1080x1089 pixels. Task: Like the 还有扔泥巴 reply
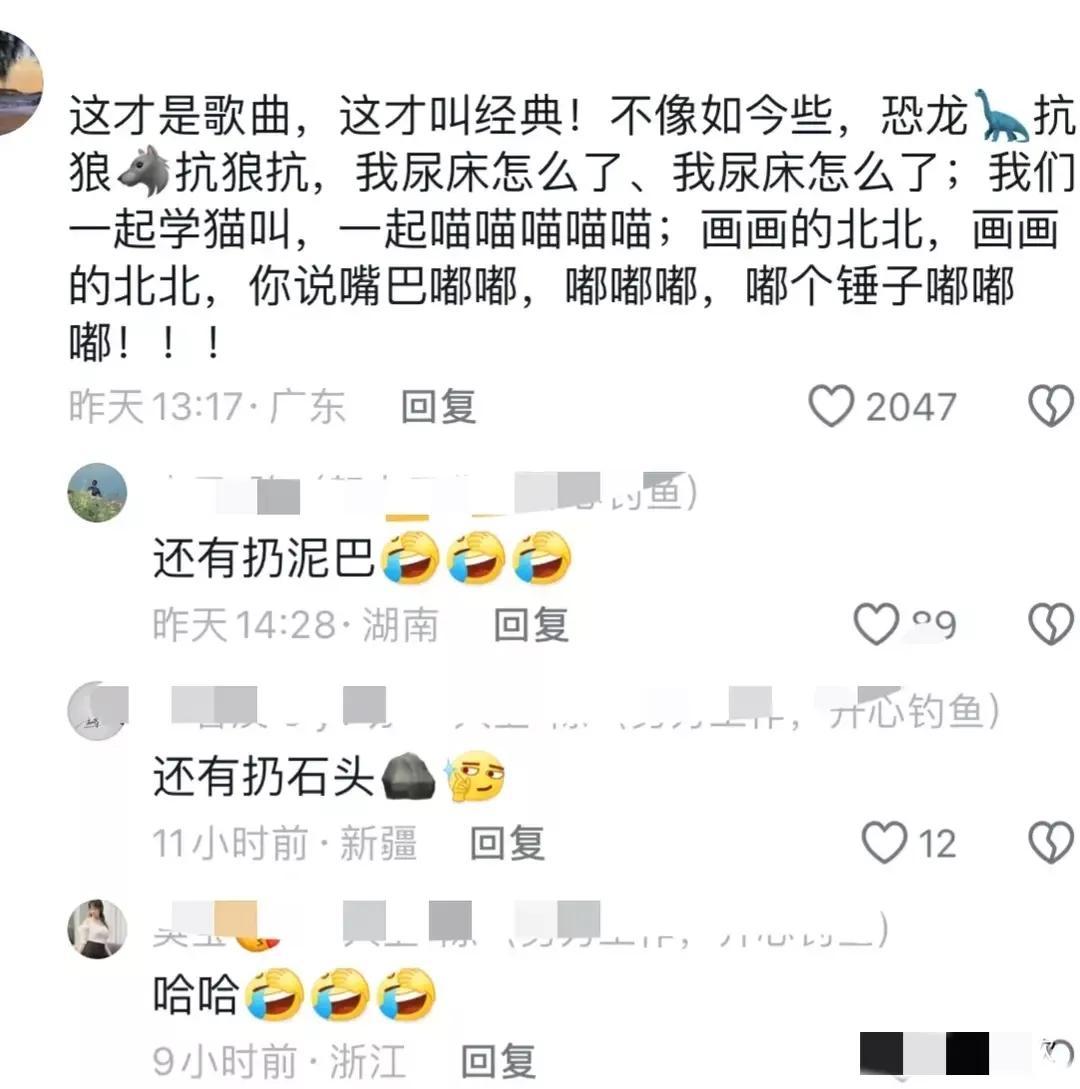[x=876, y=624]
